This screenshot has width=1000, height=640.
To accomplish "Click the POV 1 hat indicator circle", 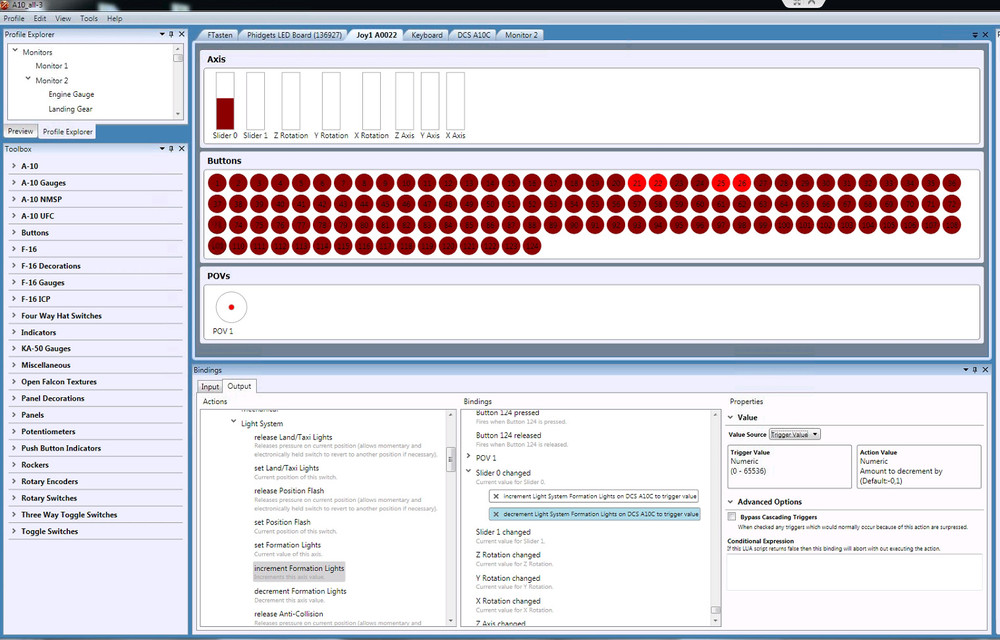I will (231, 307).
